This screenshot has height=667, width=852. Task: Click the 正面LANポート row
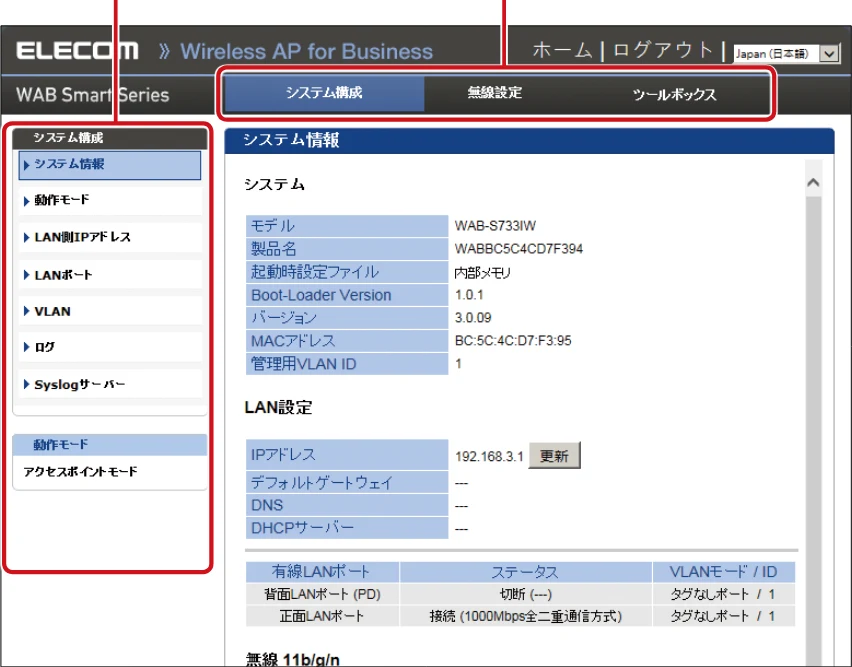520,616
